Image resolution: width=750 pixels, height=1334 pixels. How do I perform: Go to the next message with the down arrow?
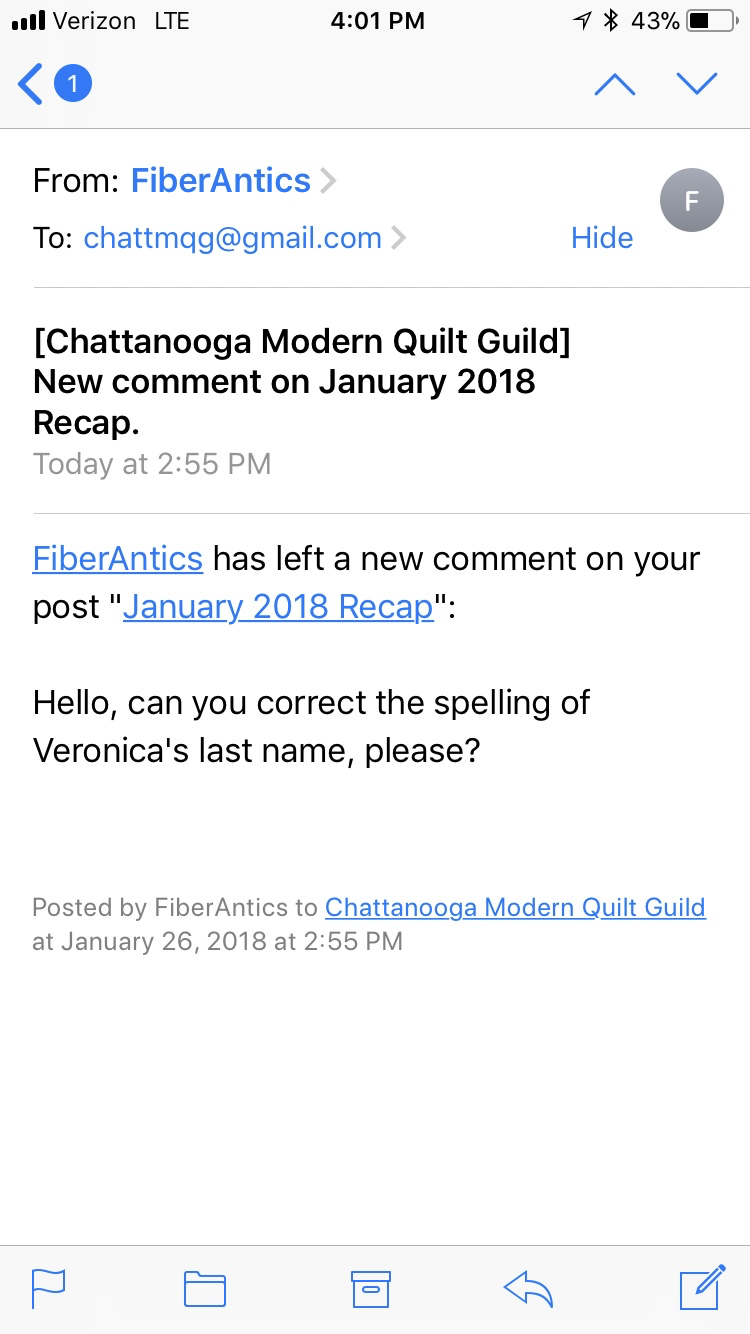click(x=697, y=84)
